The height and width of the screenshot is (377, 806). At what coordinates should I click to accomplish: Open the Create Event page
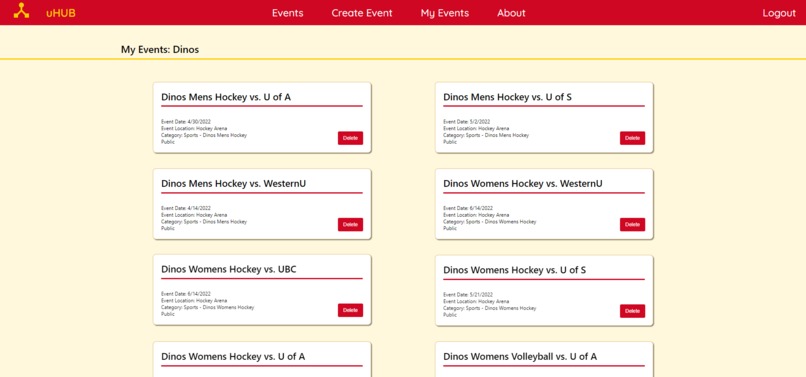(x=362, y=13)
